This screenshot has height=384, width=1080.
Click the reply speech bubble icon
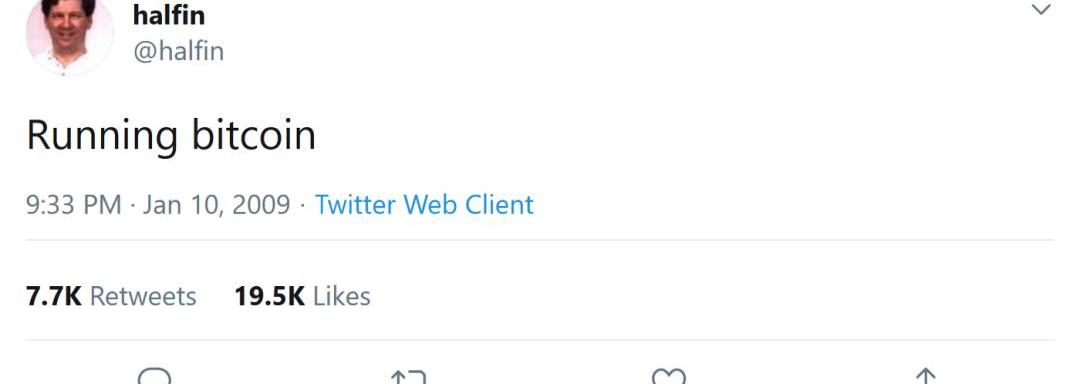[x=154, y=376]
